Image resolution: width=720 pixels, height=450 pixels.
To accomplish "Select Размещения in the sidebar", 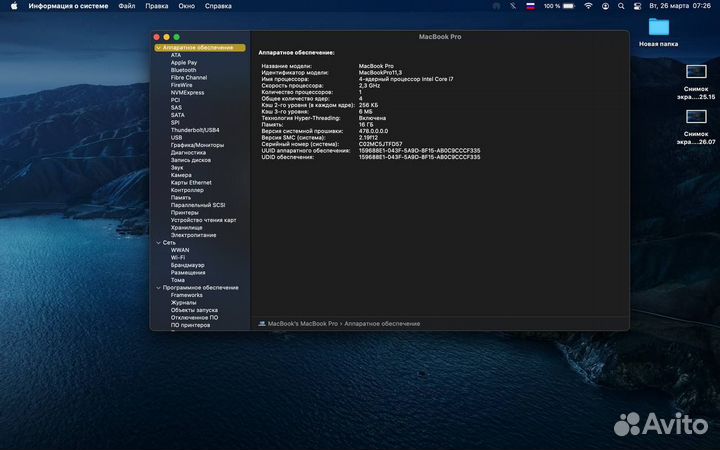I will point(188,272).
